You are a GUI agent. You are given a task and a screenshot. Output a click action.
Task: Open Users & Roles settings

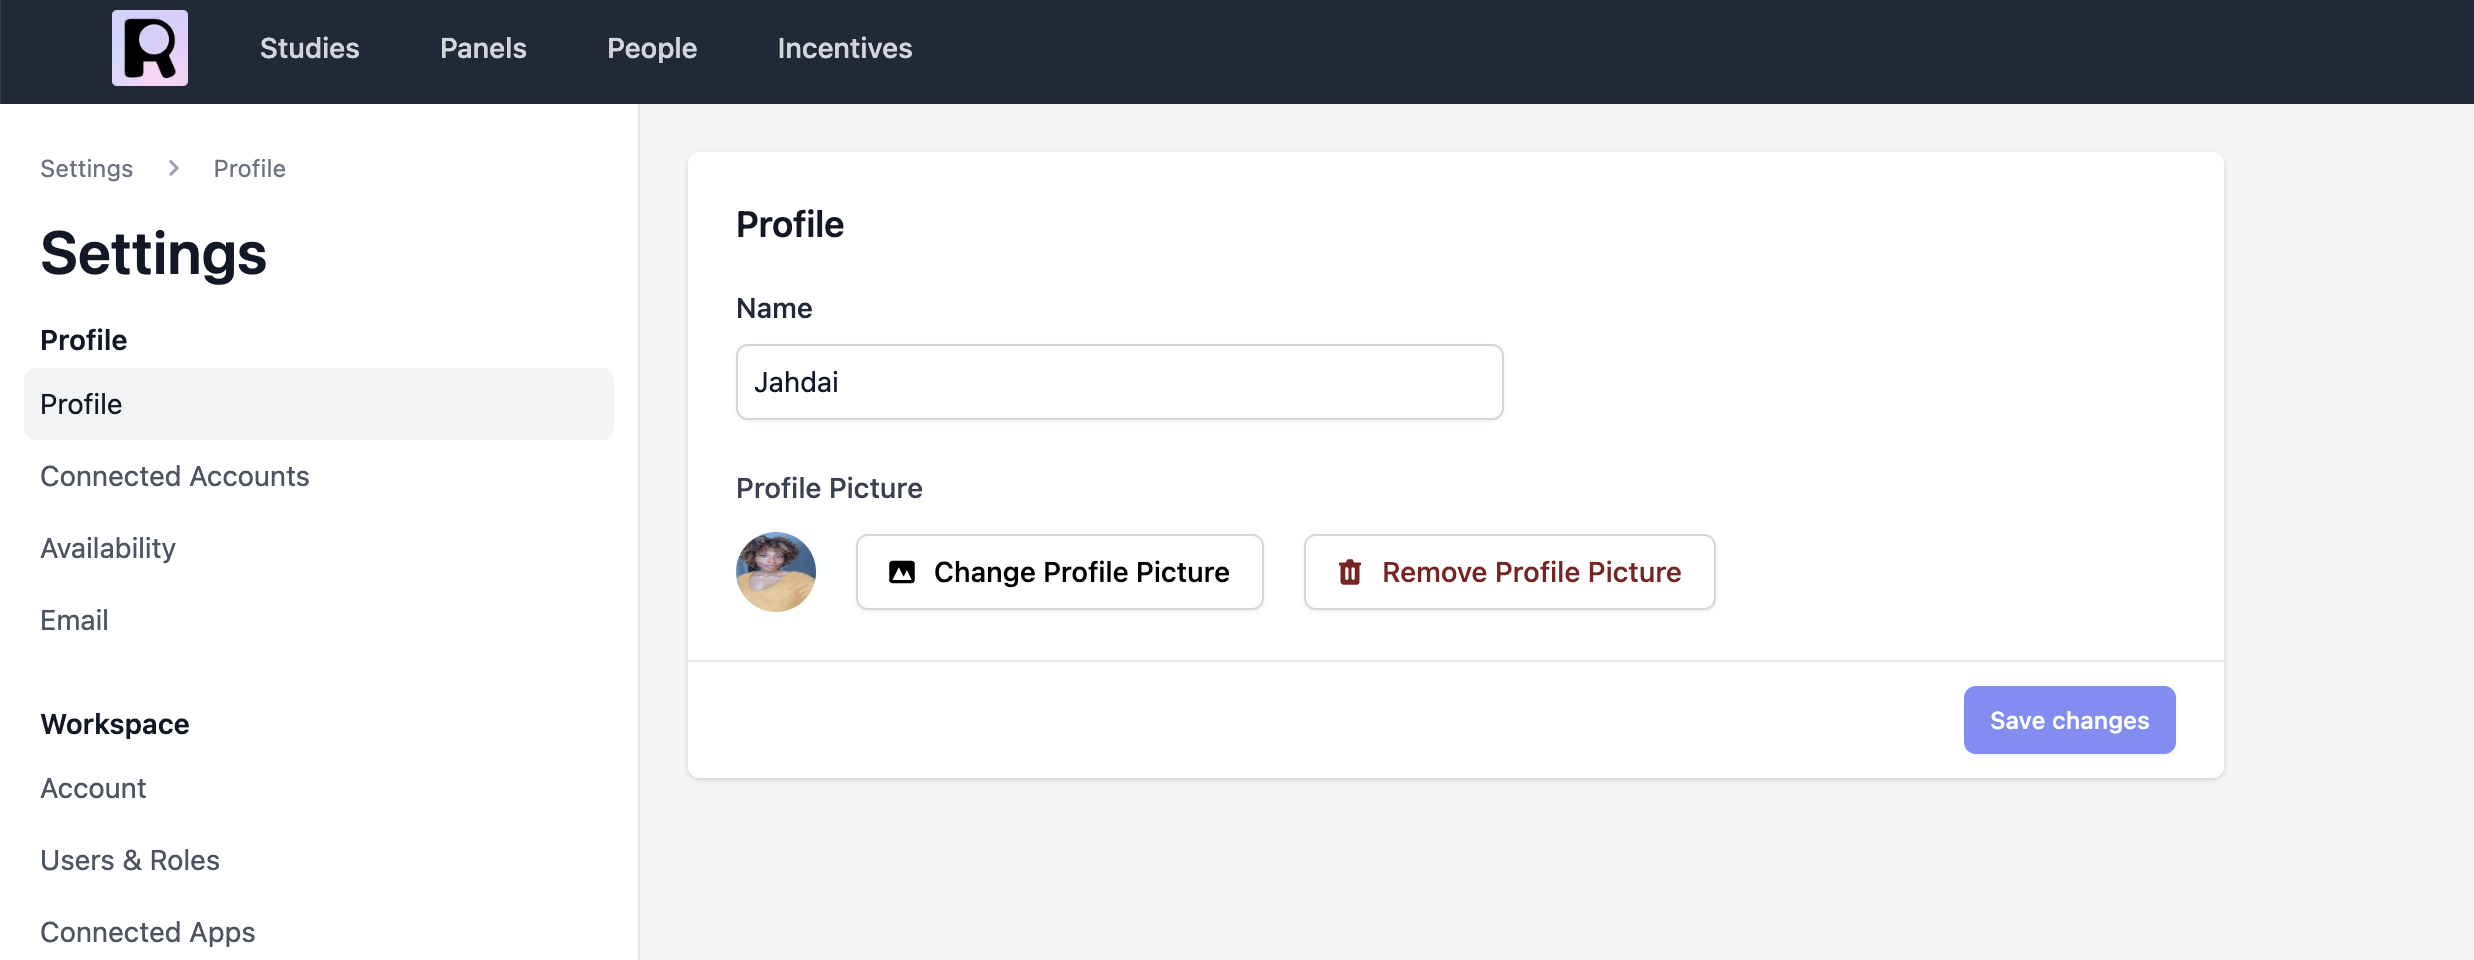(x=130, y=860)
